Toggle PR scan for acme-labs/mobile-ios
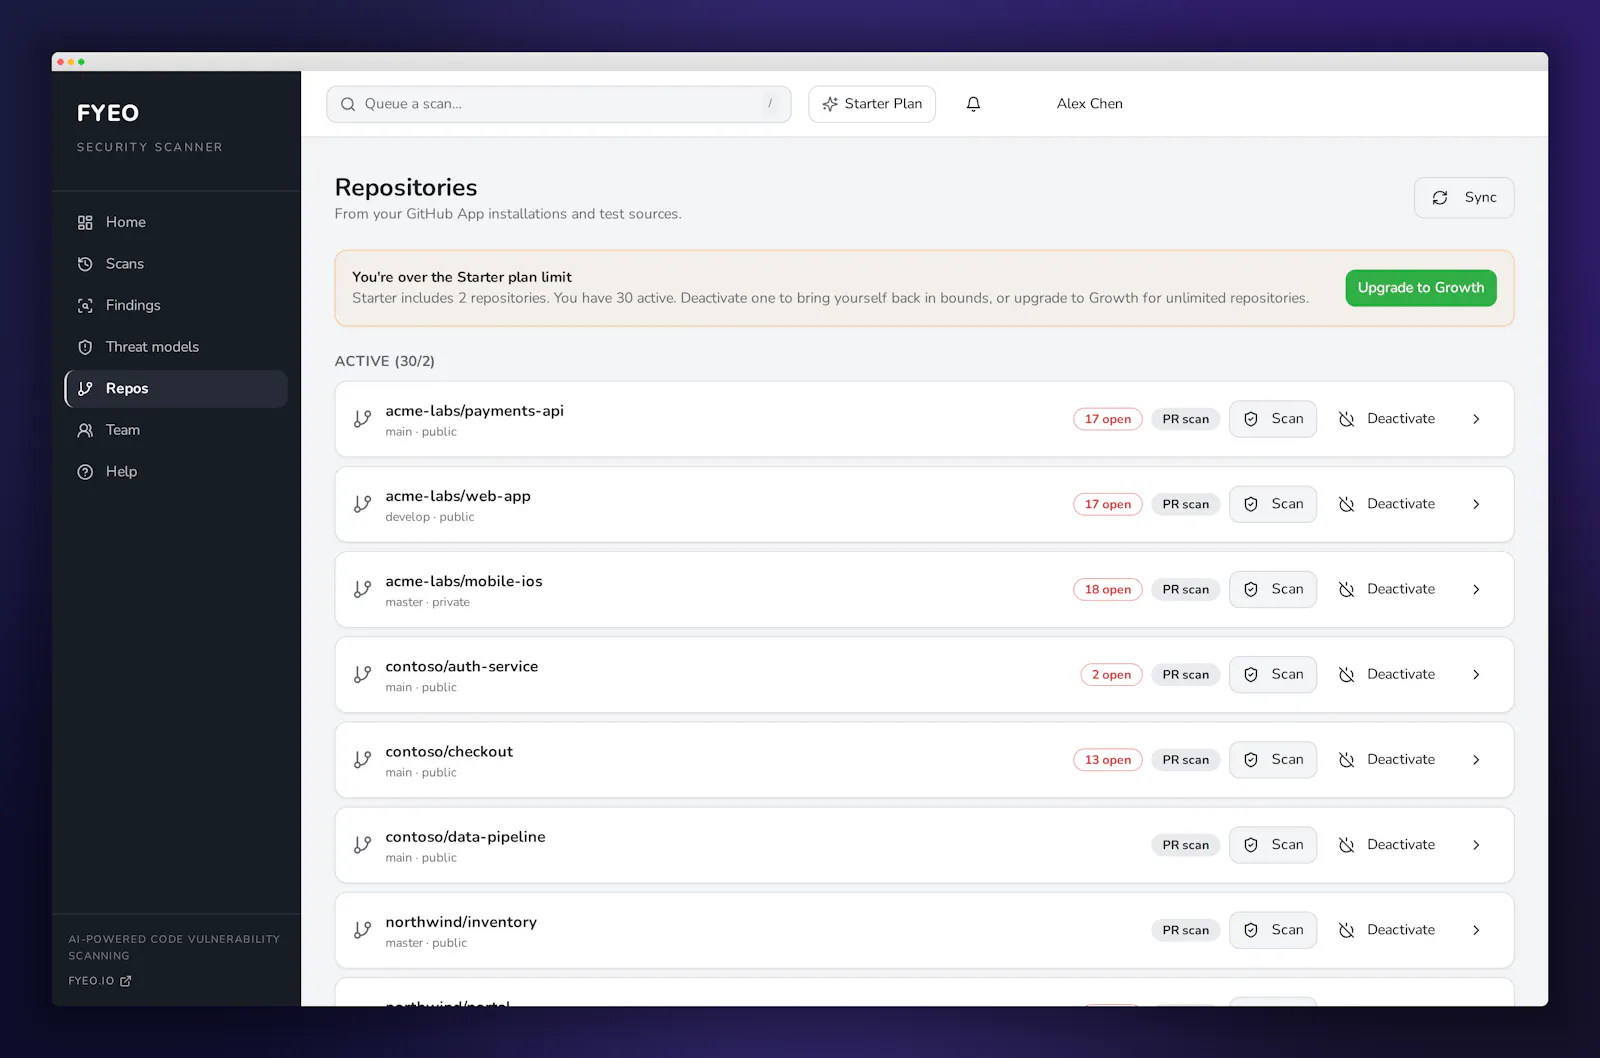 coord(1186,590)
